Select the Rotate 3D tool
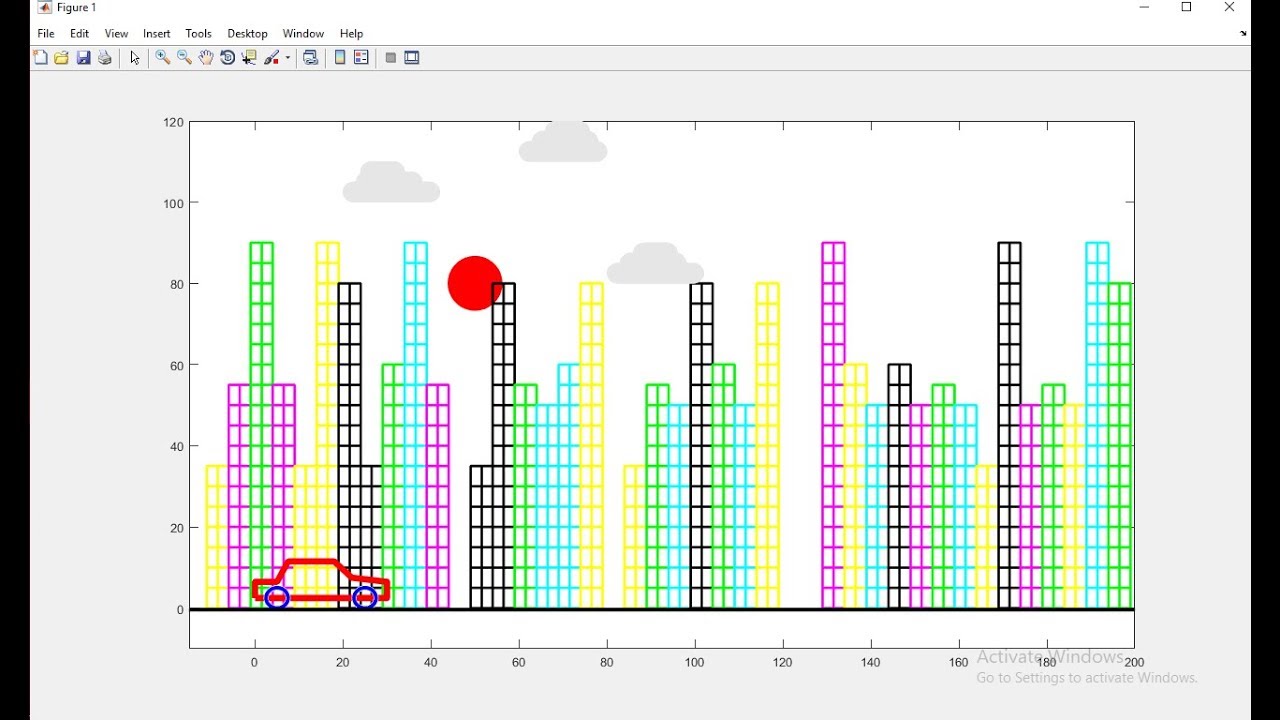 [x=228, y=57]
